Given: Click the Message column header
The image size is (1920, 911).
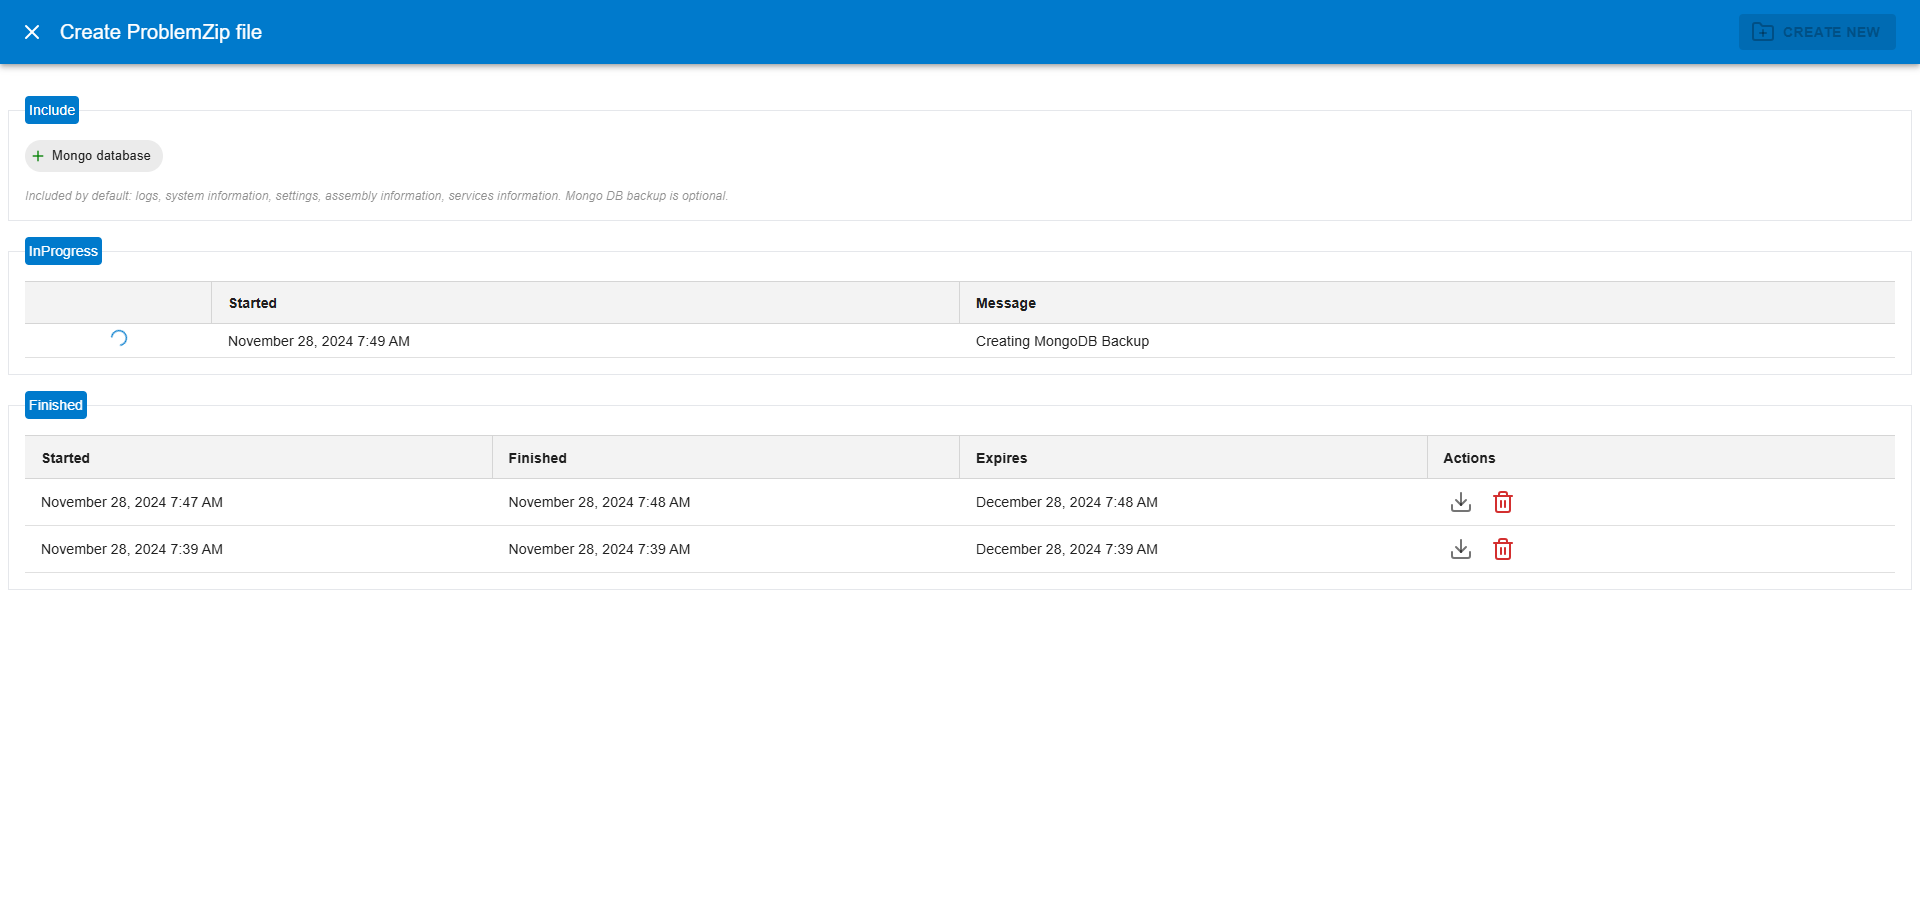Looking at the screenshot, I should click(1005, 303).
